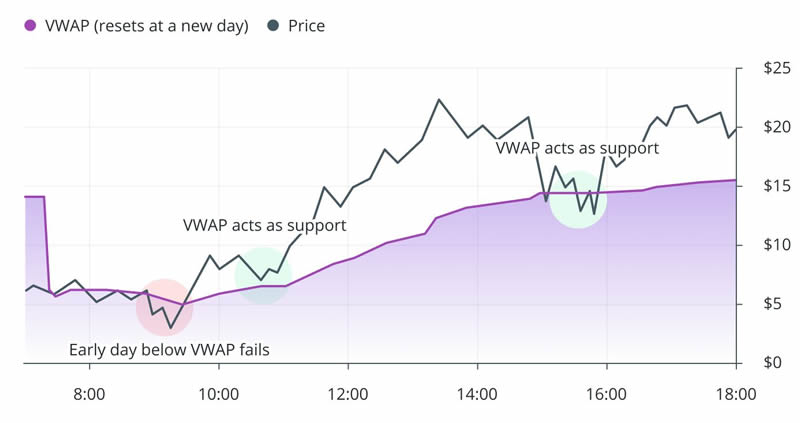Click the red highlight circle on the chart
The height and width of the screenshot is (423, 800).
click(x=165, y=308)
